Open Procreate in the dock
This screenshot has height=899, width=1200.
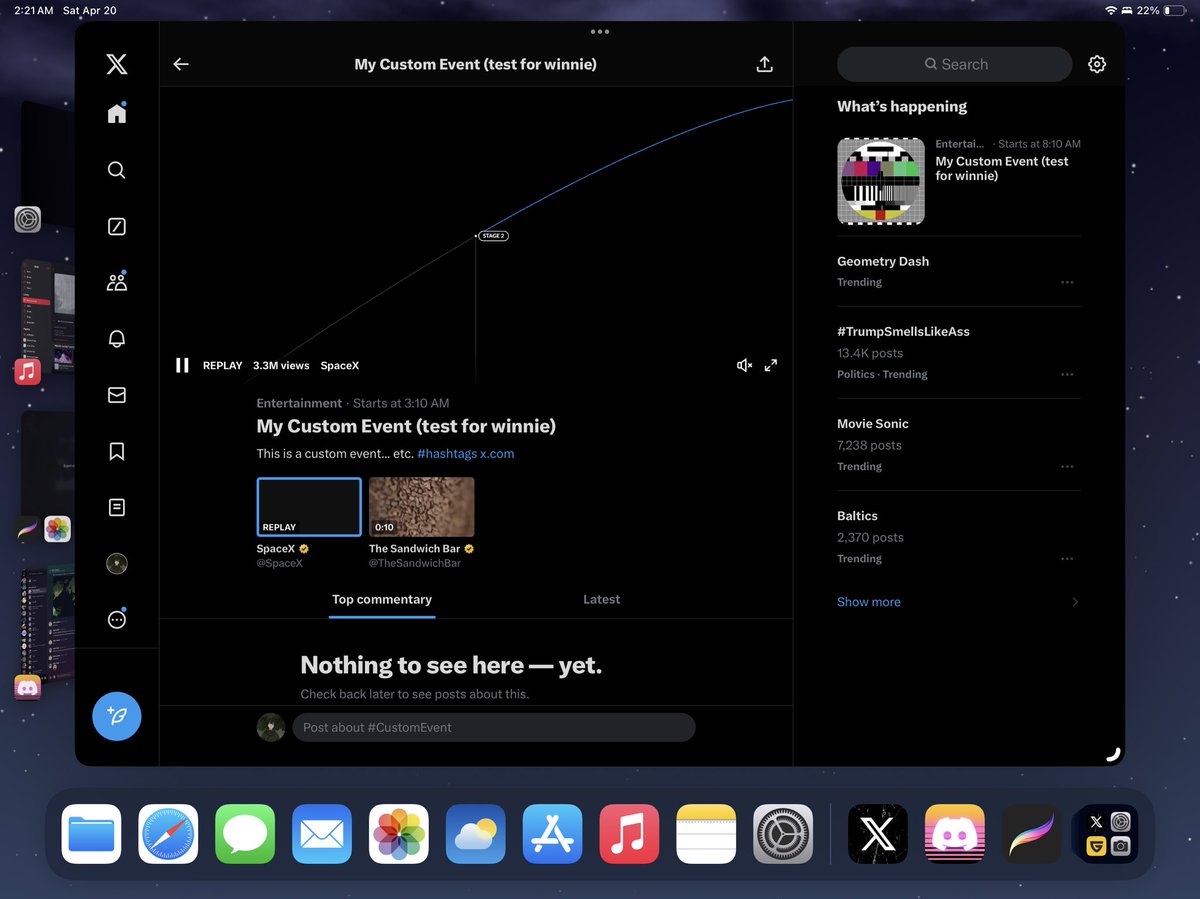[1032, 834]
